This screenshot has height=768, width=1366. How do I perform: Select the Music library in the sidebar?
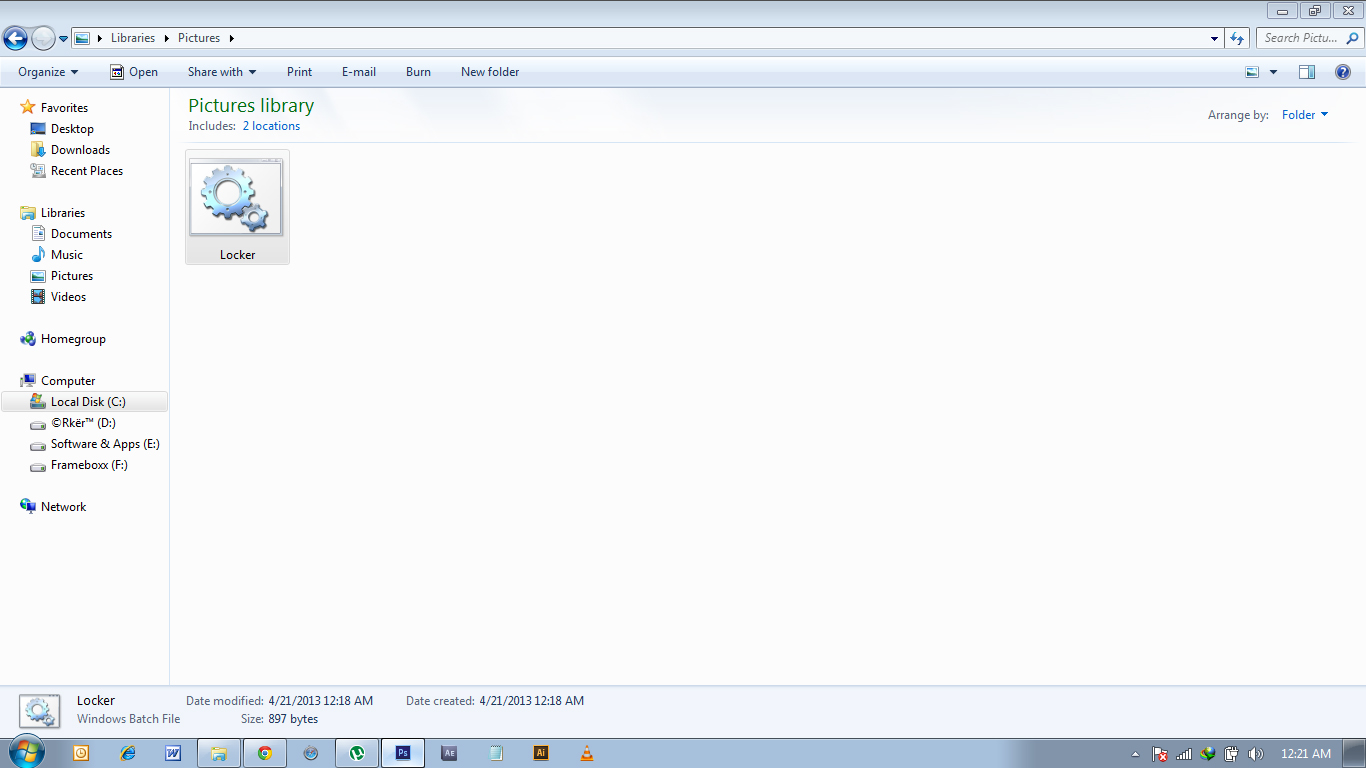coord(68,254)
